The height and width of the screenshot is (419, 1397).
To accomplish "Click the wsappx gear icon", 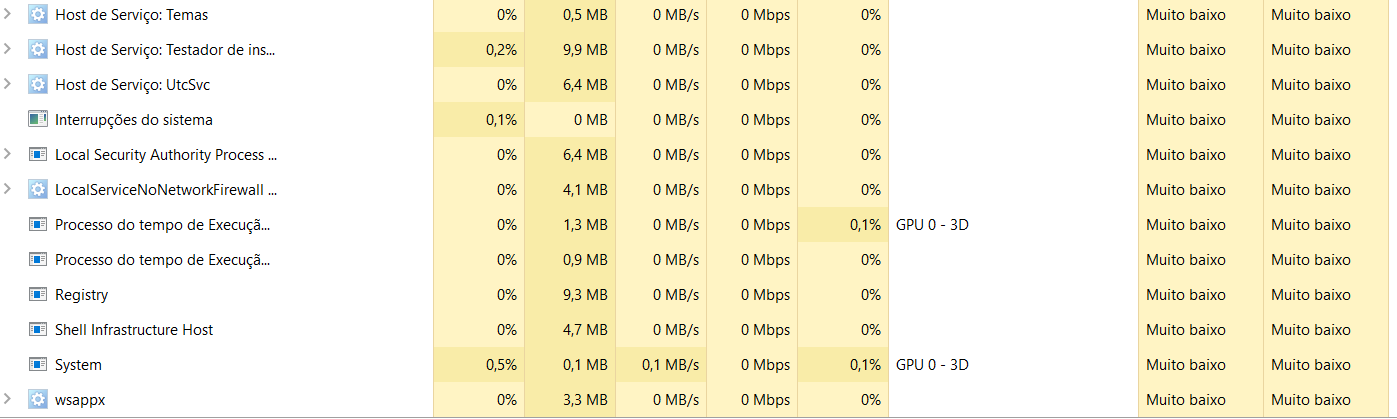I will pos(38,400).
